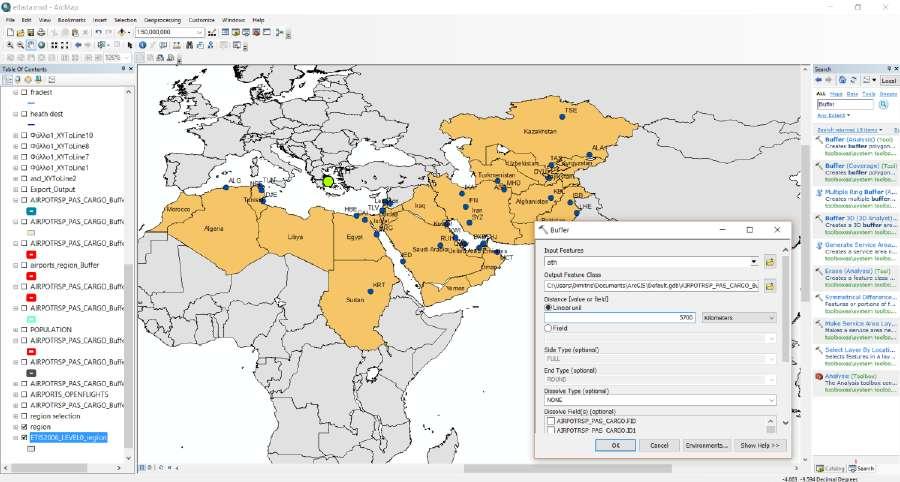Click Show Help in Buffer dialog
The image size is (900, 482).
pyautogui.click(x=759, y=445)
